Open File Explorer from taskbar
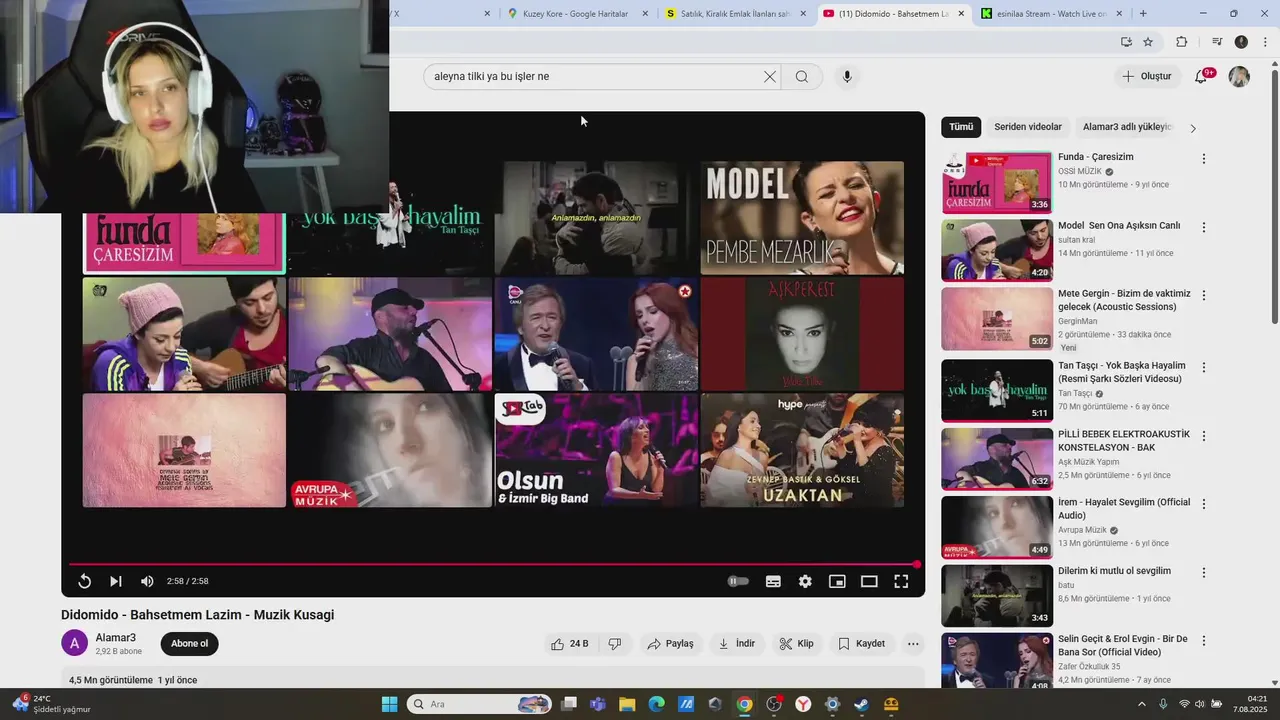Image resolution: width=1280 pixels, height=720 pixels. (627, 704)
